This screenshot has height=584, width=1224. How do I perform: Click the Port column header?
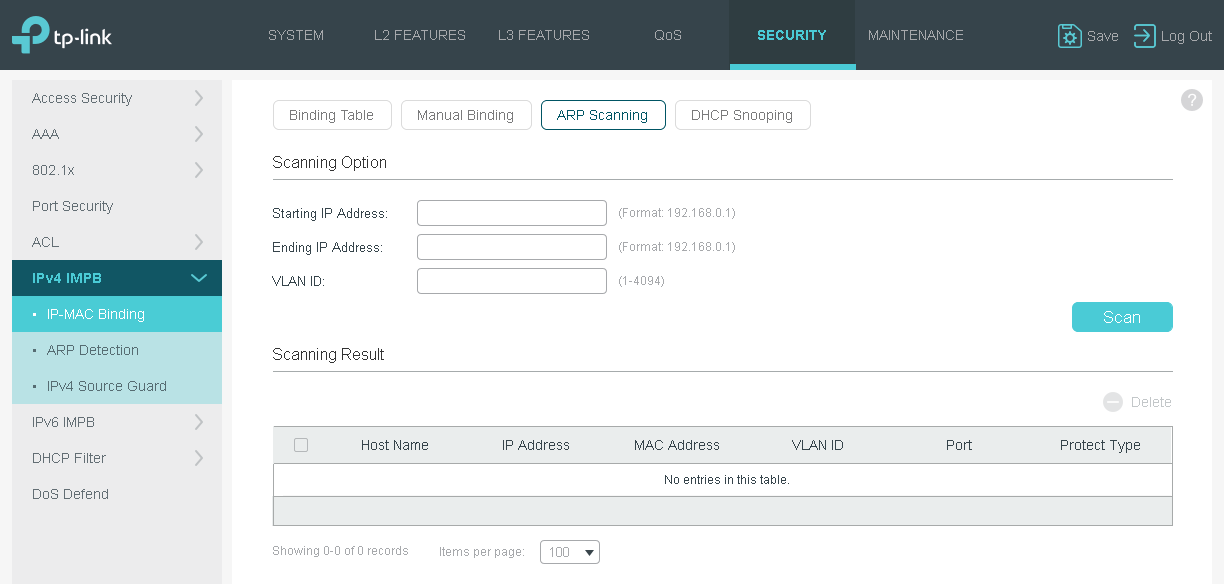[x=959, y=445]
